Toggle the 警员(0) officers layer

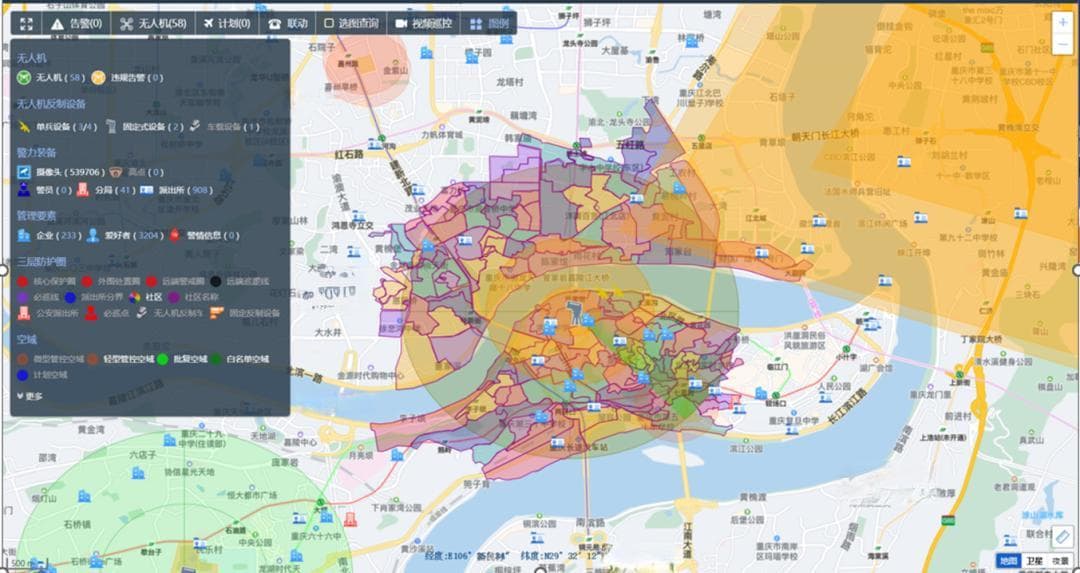click(45, 189)
